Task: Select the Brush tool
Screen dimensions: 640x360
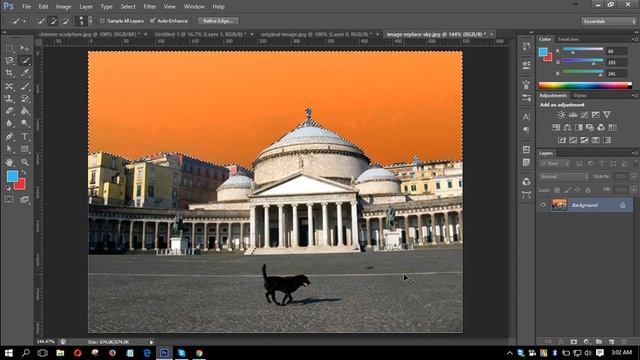Action: (24, 86)
